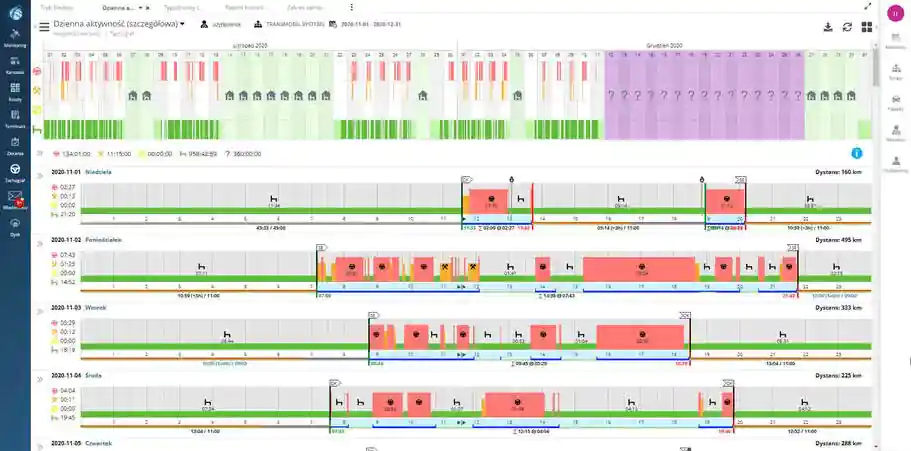Screen dimensions: 911x451
Task: Open the Dzienna aktywność (szczegółowa) dropdown
Action: pos(119,24)
